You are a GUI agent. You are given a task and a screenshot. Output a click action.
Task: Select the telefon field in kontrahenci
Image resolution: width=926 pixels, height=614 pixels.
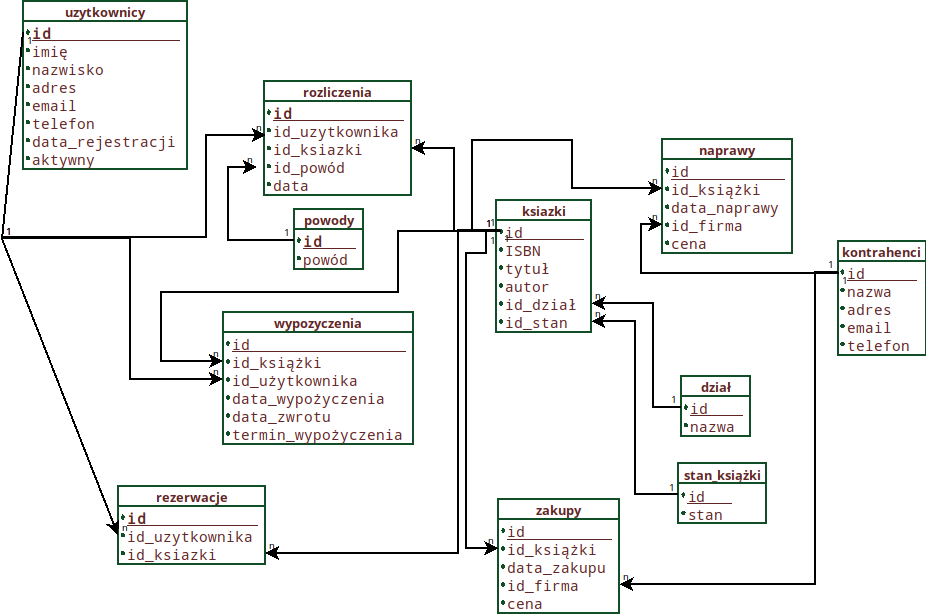pyautogui.click(x=878, y=347)
